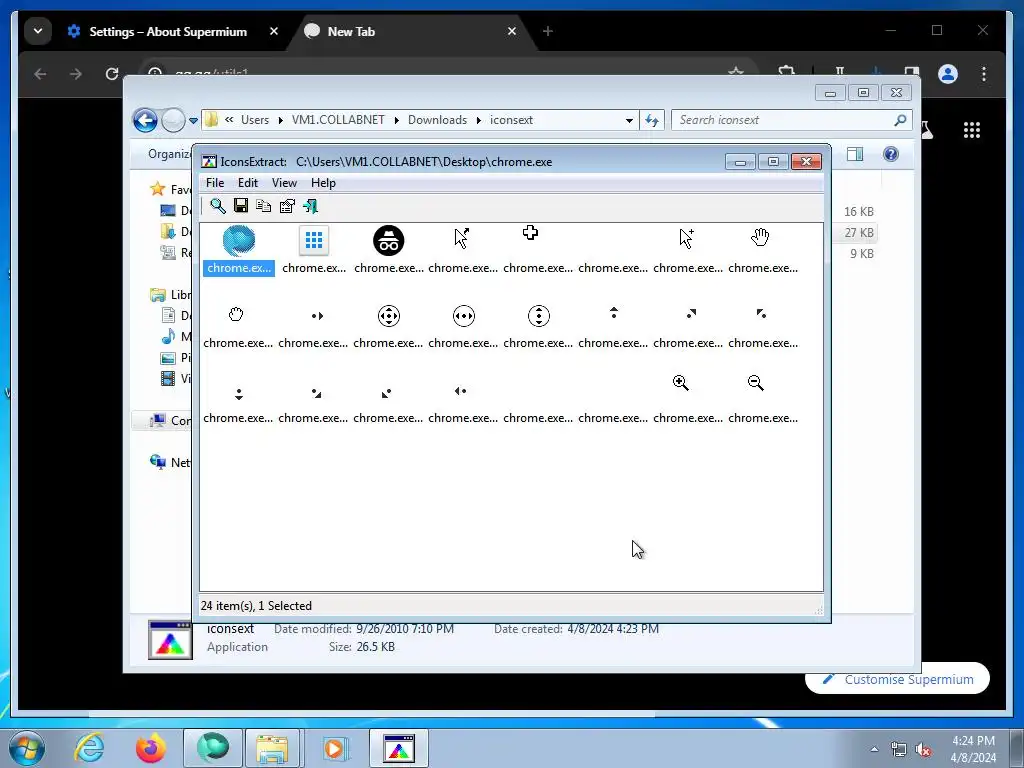The image size is (1024, 768).
Task: Click the 16 KB file size entry
Action: pyautogui.click(x=858, y=212)
